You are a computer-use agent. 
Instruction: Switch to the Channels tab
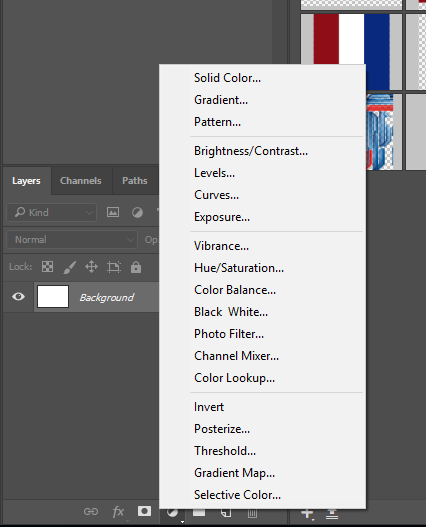coord(81,181)
